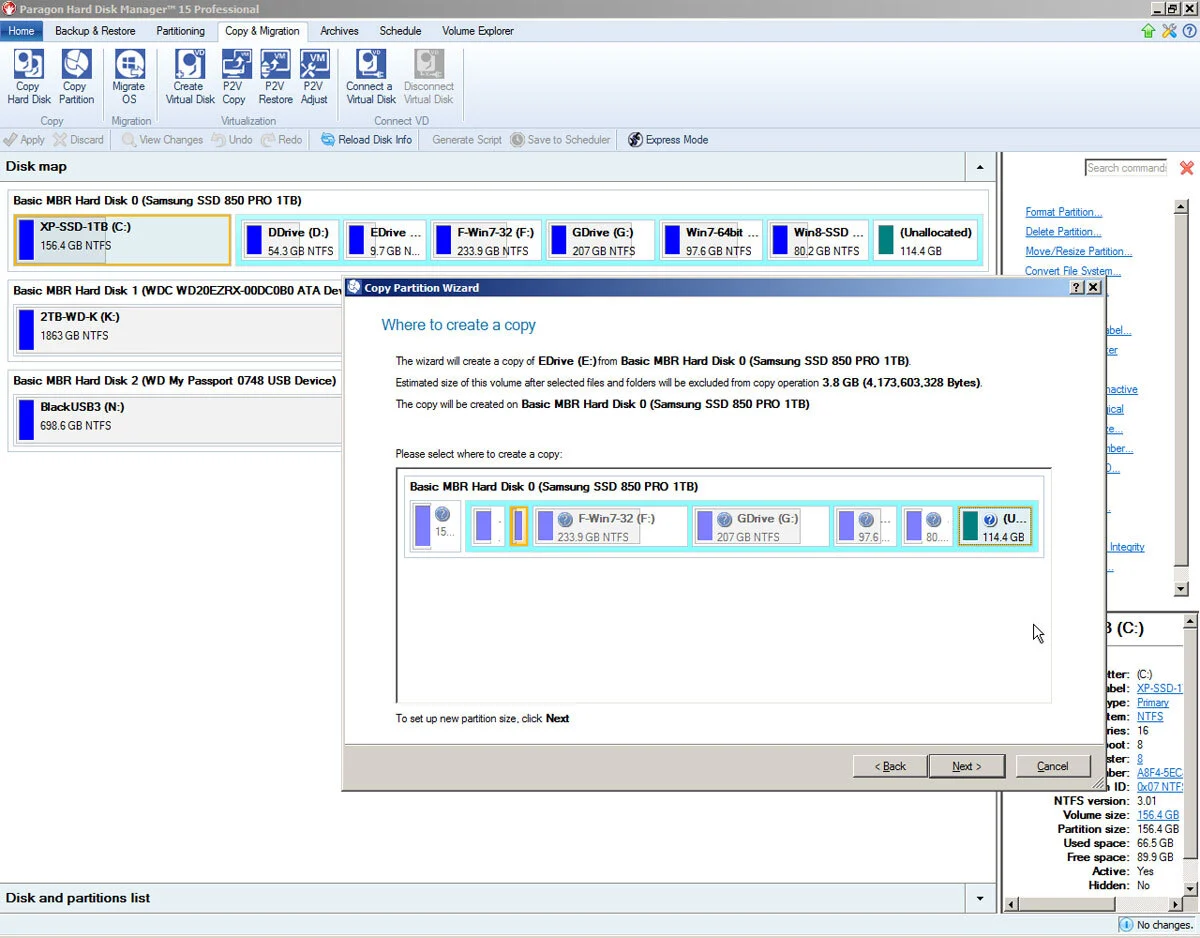
Task: Select Unallocated 114.4 GB block in wizard
Action: [x=995, y=527]
